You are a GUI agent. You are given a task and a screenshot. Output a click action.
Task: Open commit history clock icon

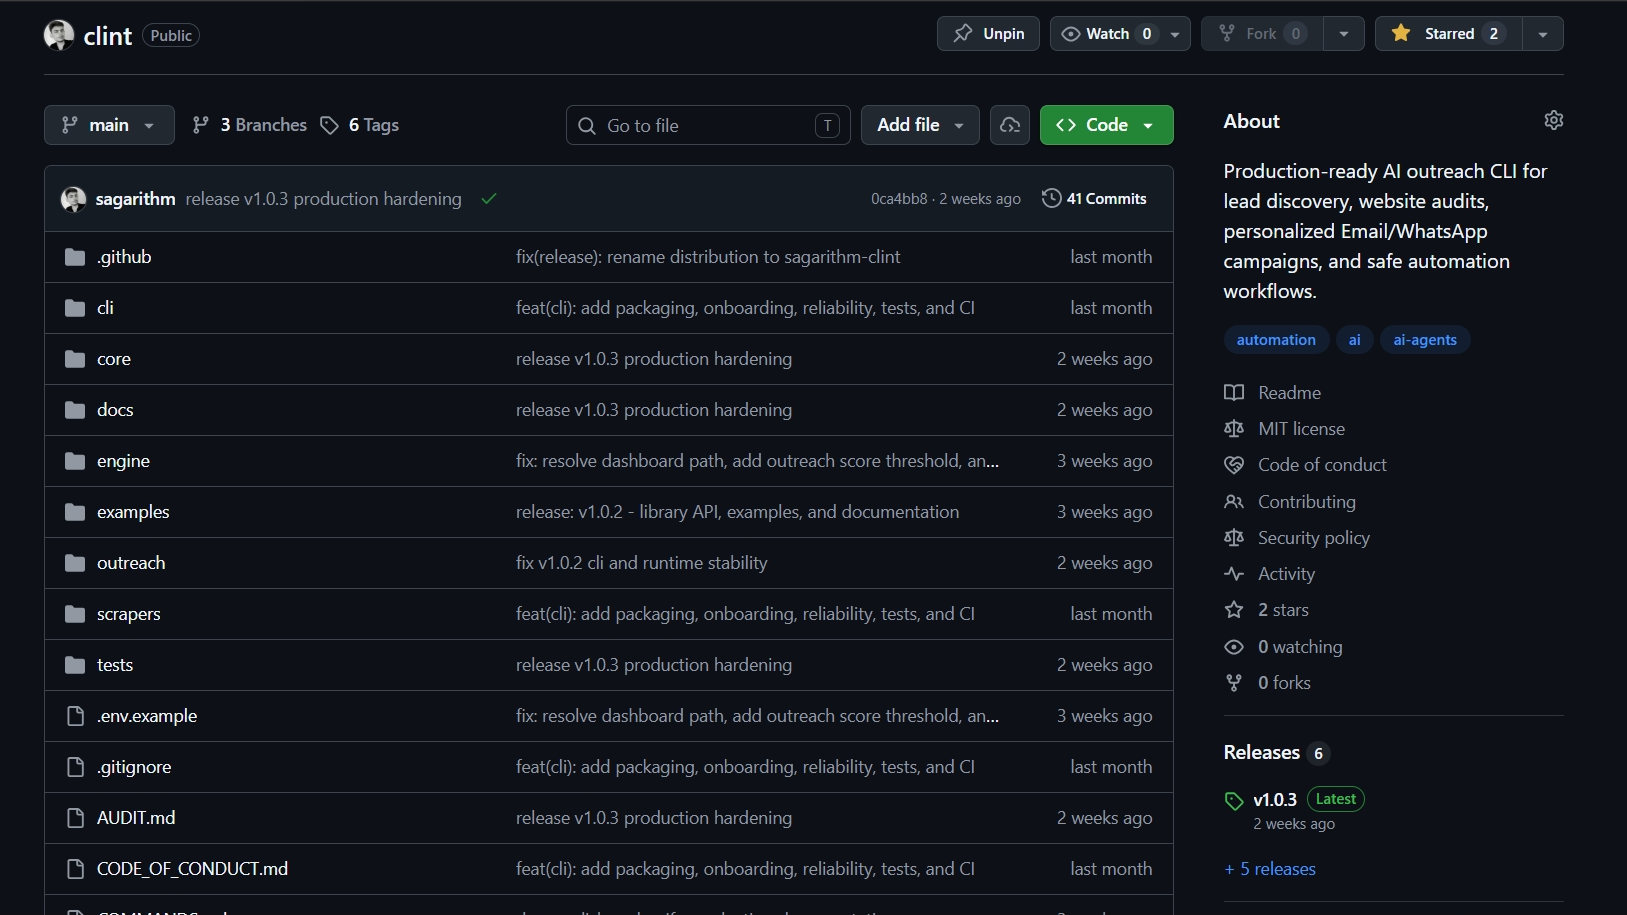coord(1051,198)
